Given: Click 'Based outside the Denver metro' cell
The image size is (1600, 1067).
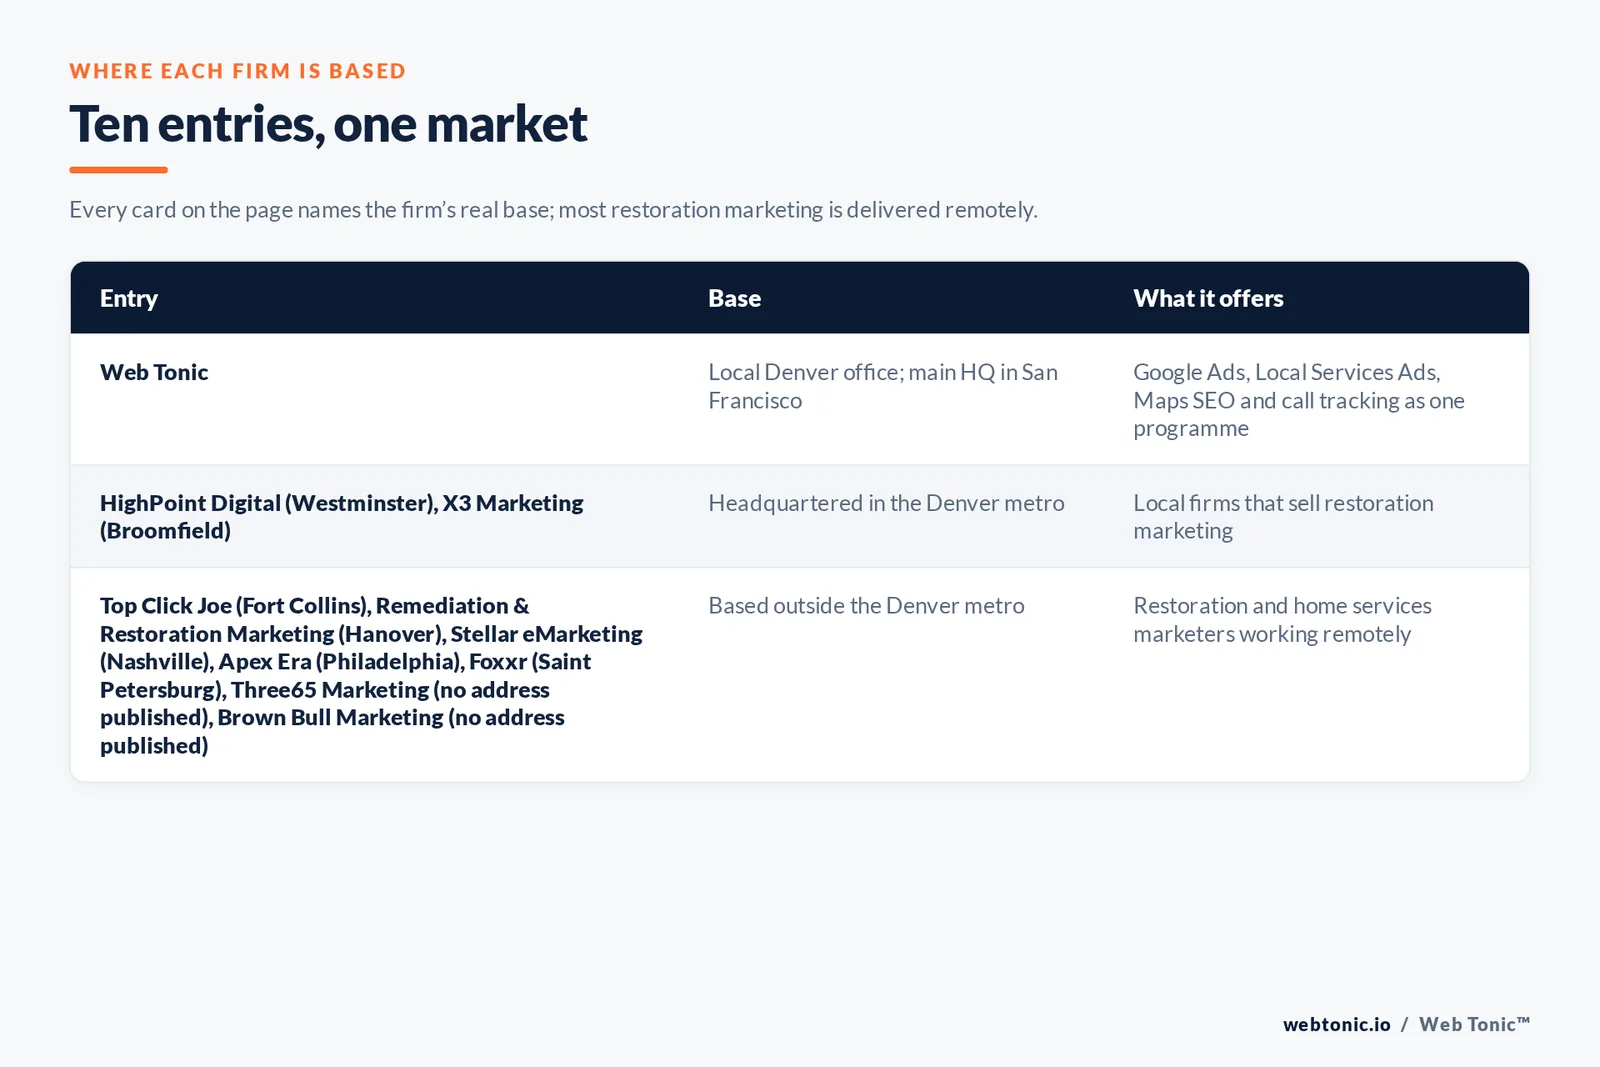Looking at the screenshot, I should (866, 606).
